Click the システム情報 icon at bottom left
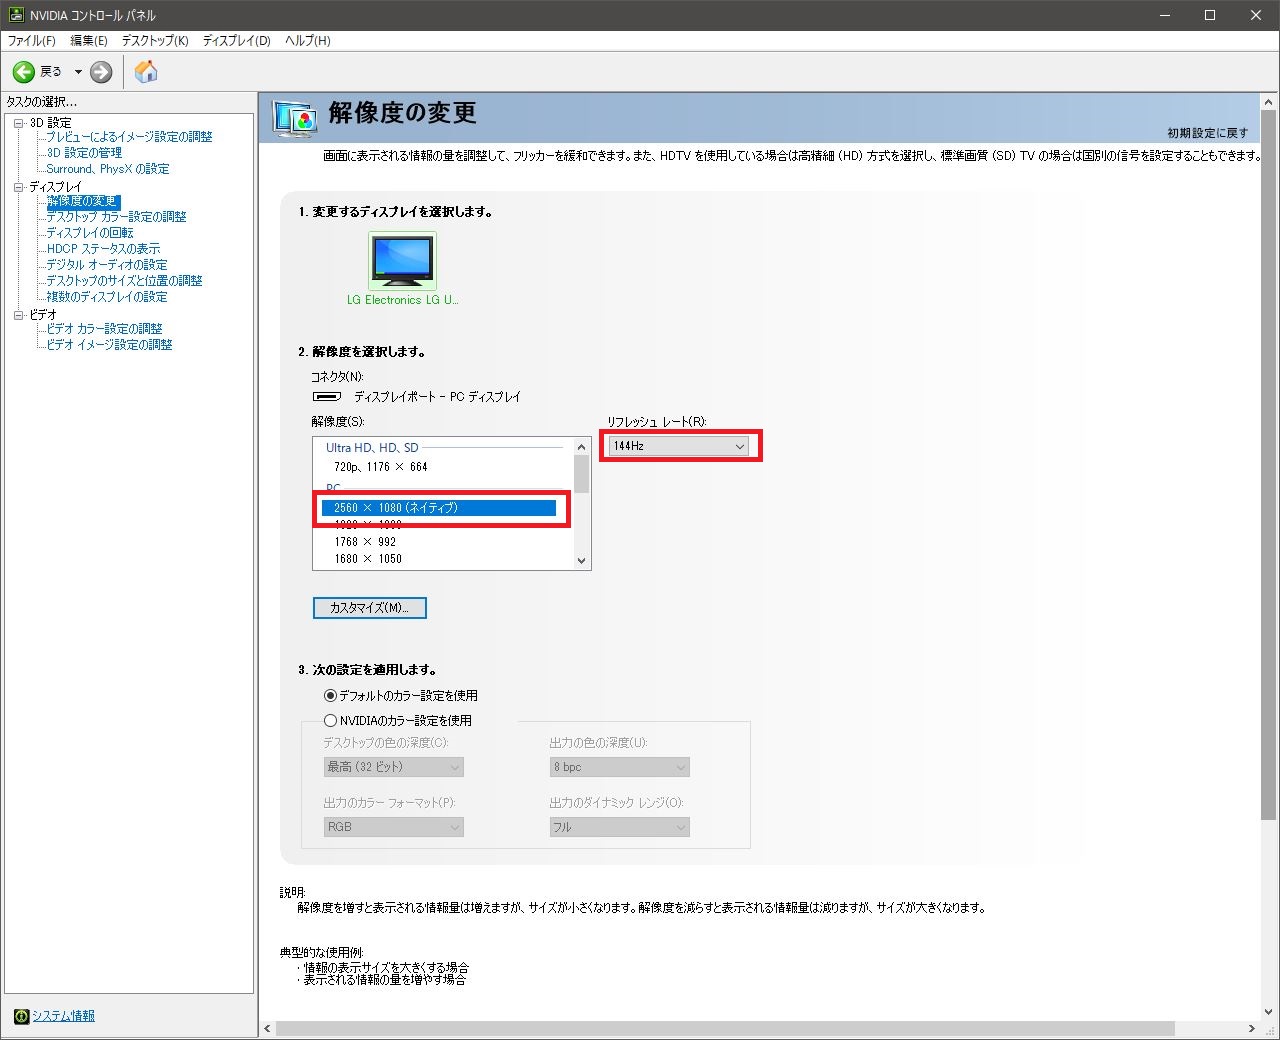Screen dimensions: 1280x1040 pos(21,1016)
